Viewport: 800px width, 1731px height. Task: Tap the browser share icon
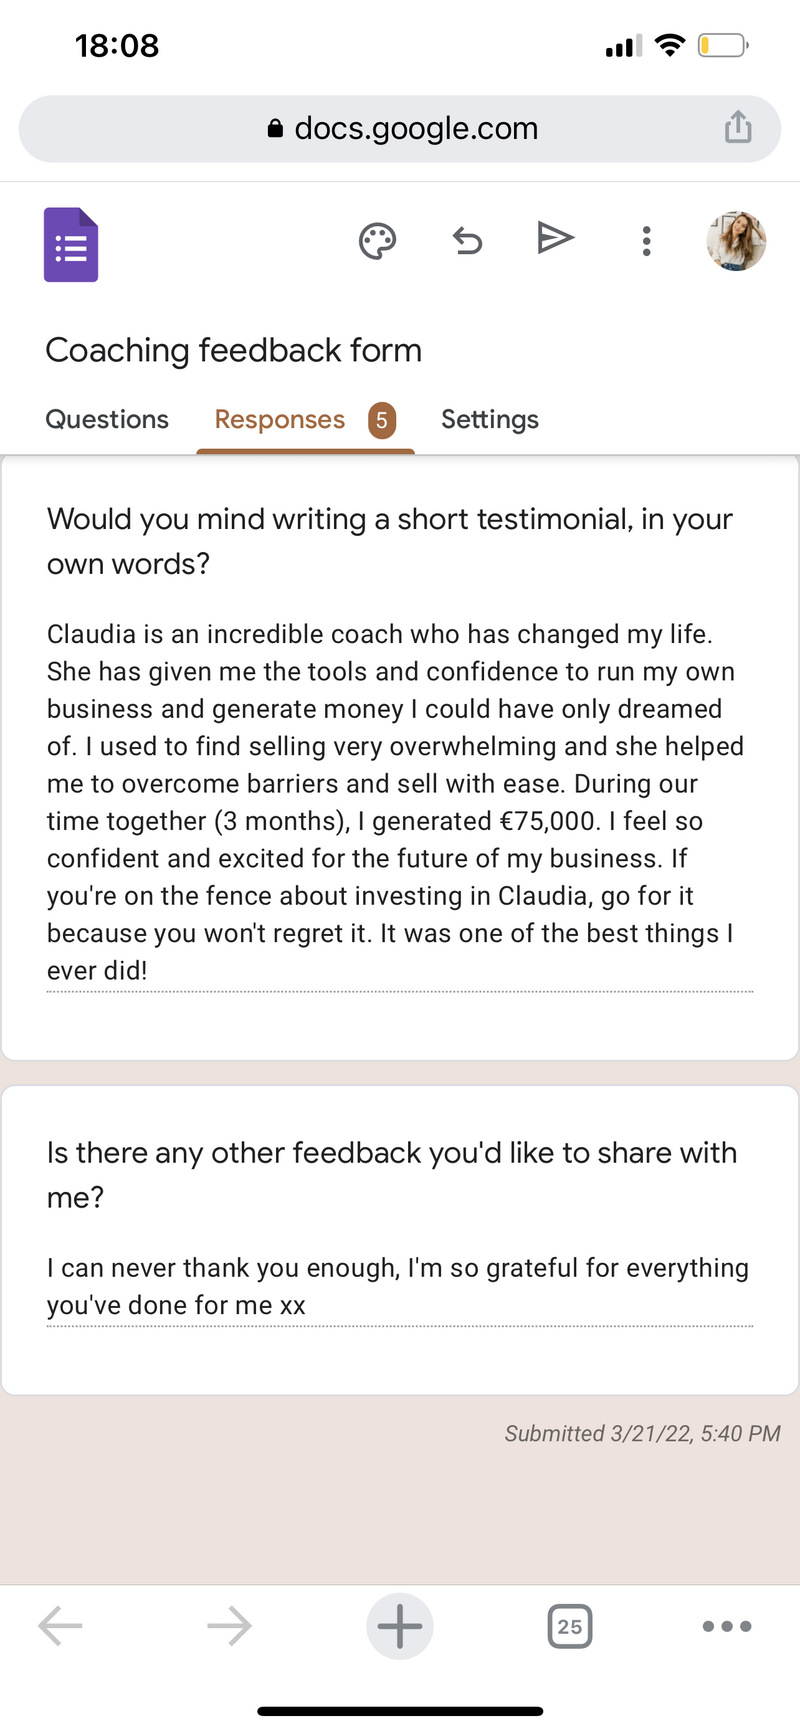(x=738, y=127)
